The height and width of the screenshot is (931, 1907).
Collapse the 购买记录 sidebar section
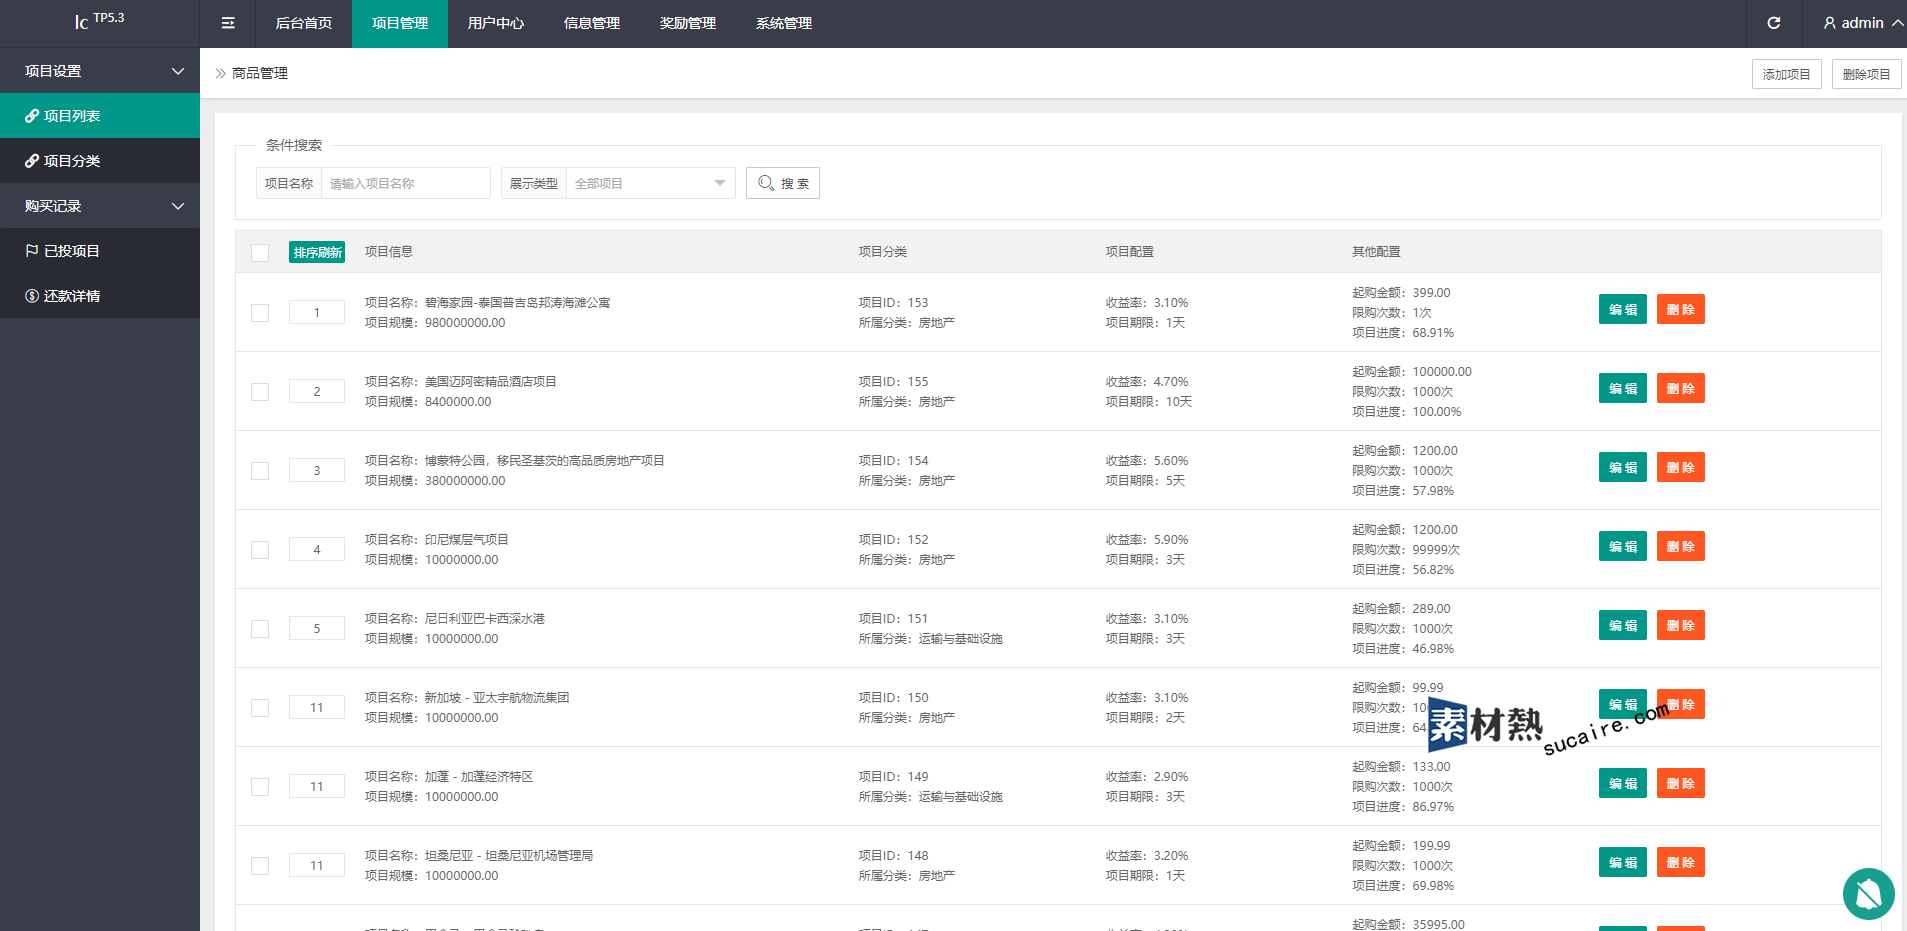point(100,206)
